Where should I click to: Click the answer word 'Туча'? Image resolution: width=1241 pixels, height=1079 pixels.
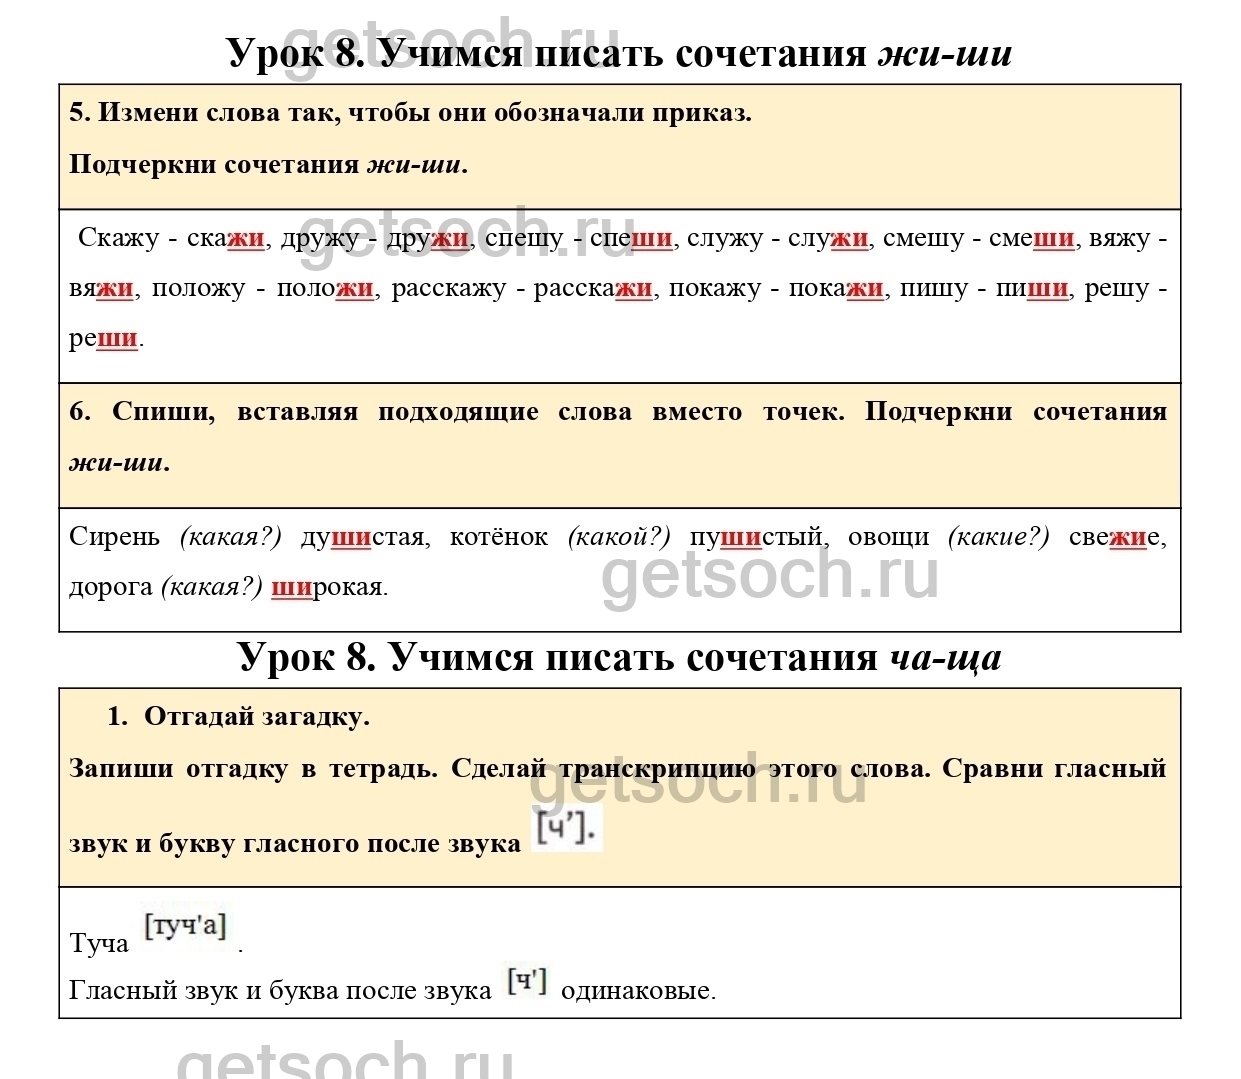click(99, 943)
